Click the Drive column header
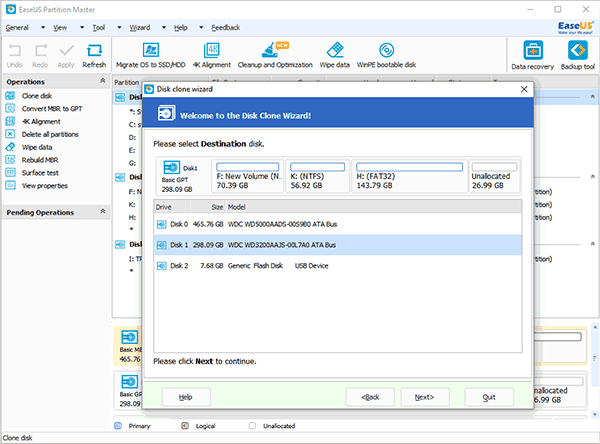Screen dimensions: 600x444 [x=172, y=207]
